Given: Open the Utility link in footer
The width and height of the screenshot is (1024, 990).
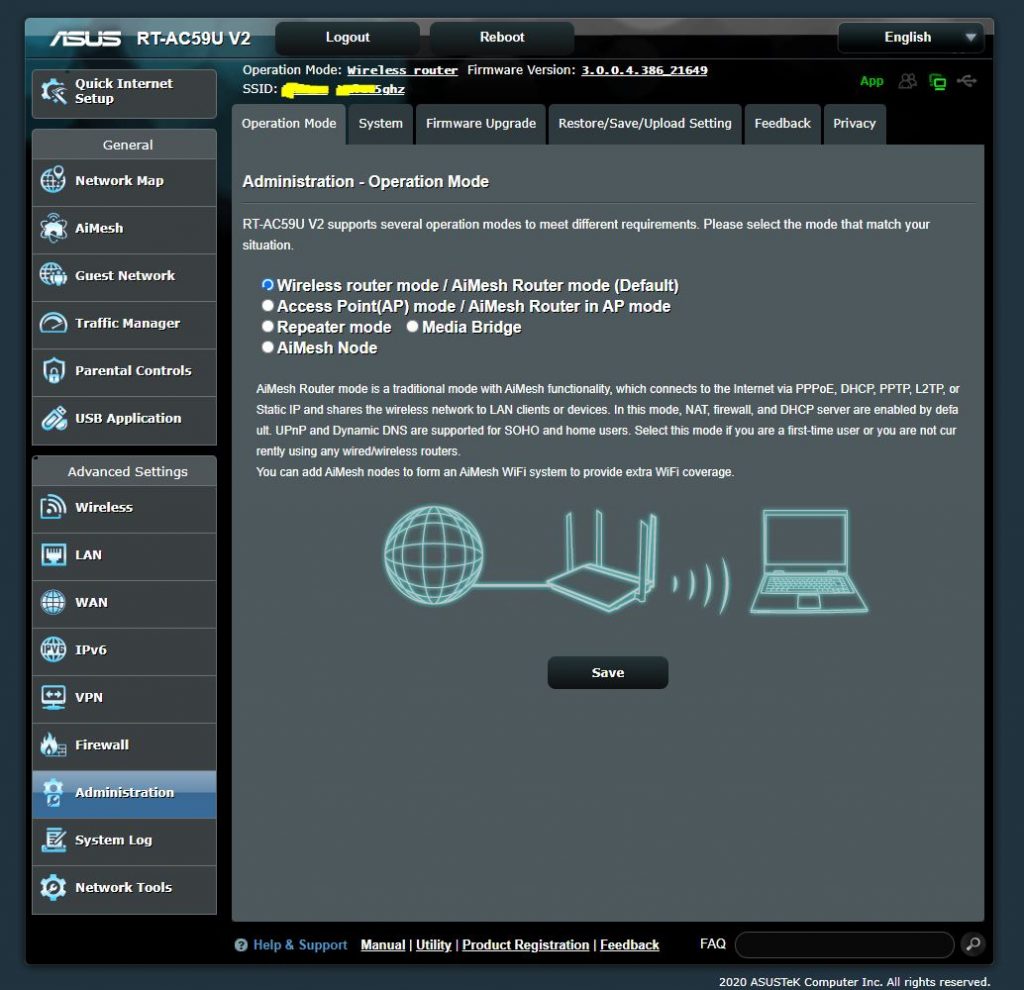Looking at the screenshot, I should (x=434, y=945).
